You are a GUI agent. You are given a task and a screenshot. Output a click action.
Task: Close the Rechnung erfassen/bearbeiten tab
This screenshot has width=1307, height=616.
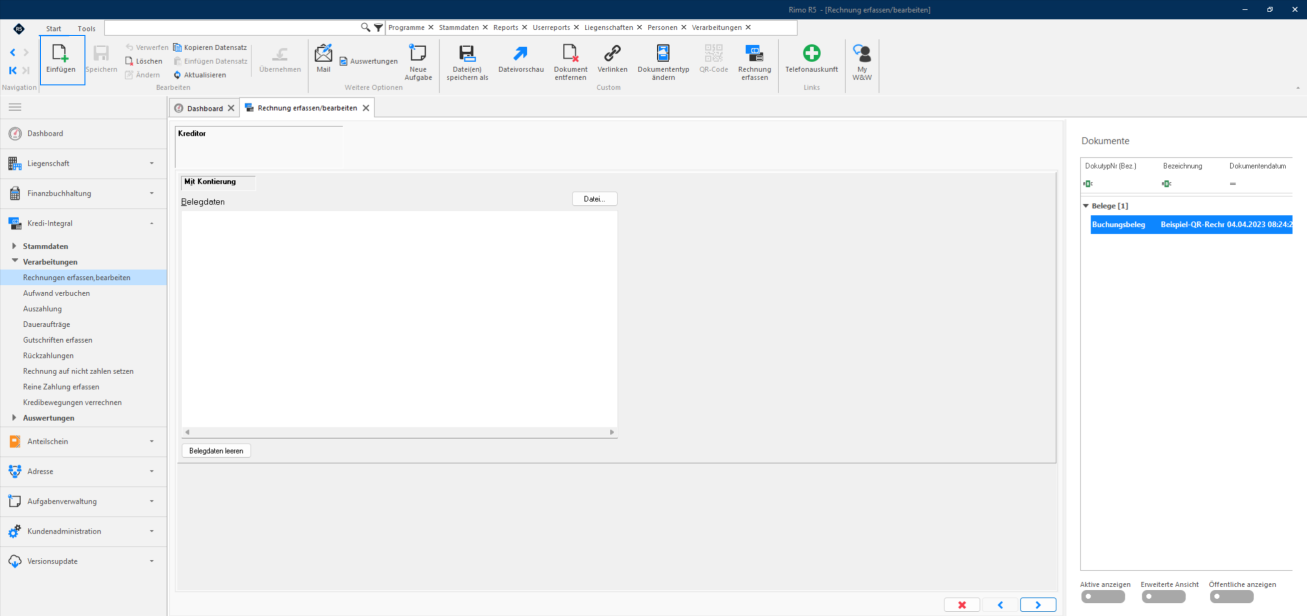[x=366, y=108]
